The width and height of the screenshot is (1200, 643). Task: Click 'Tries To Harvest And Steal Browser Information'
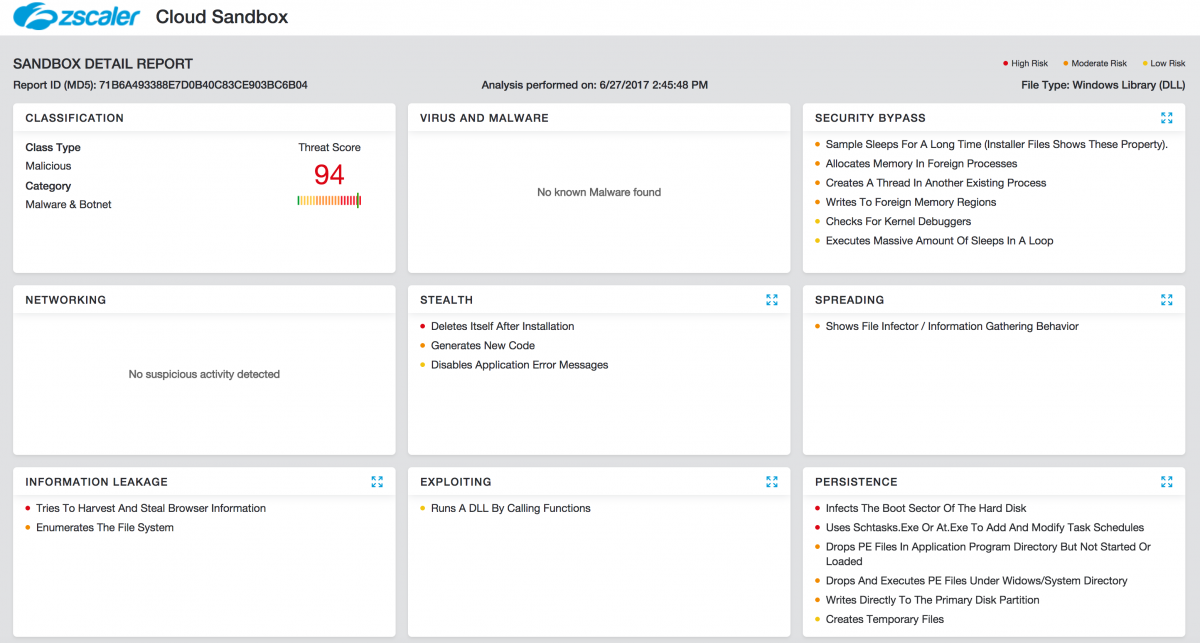tap(151, 508)
